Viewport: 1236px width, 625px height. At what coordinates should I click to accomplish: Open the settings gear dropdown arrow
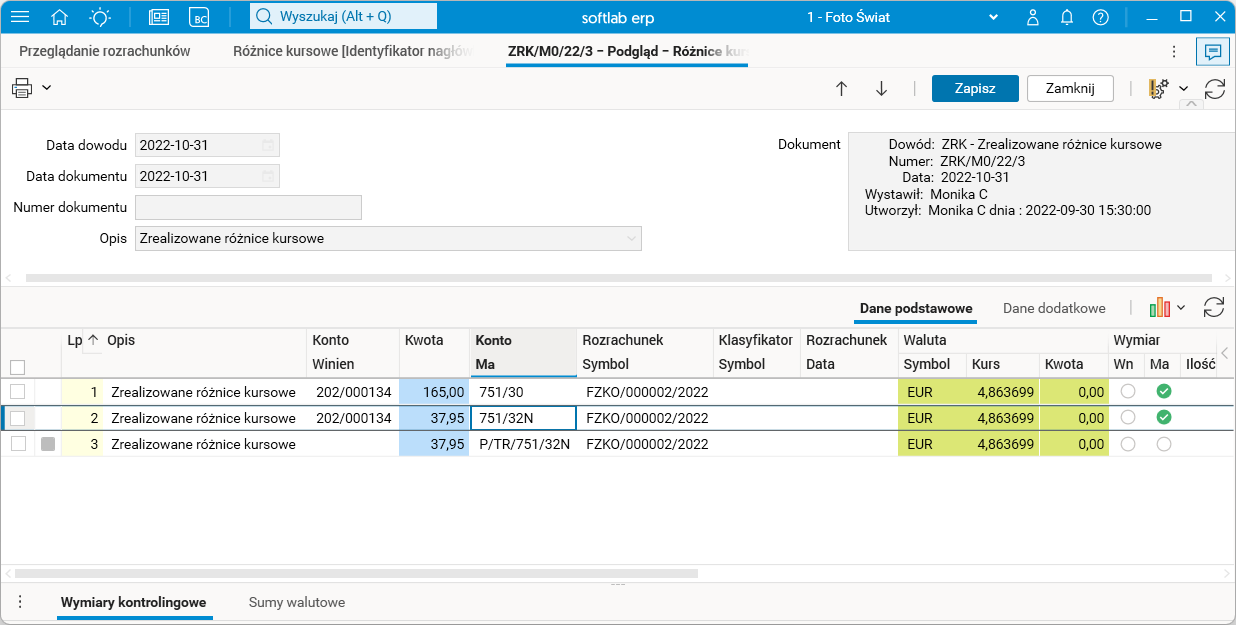click(1184, 88)
